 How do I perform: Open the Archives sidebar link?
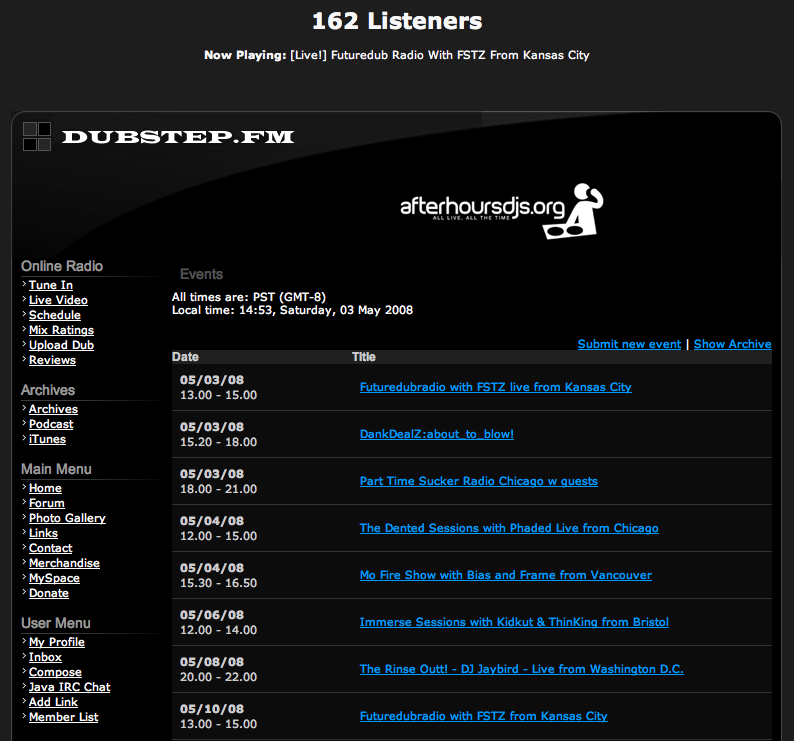coord(53,409)
